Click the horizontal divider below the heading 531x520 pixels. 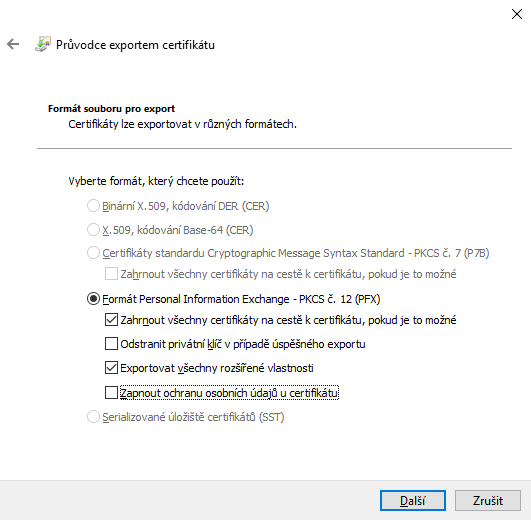click(x=274, y=148)
